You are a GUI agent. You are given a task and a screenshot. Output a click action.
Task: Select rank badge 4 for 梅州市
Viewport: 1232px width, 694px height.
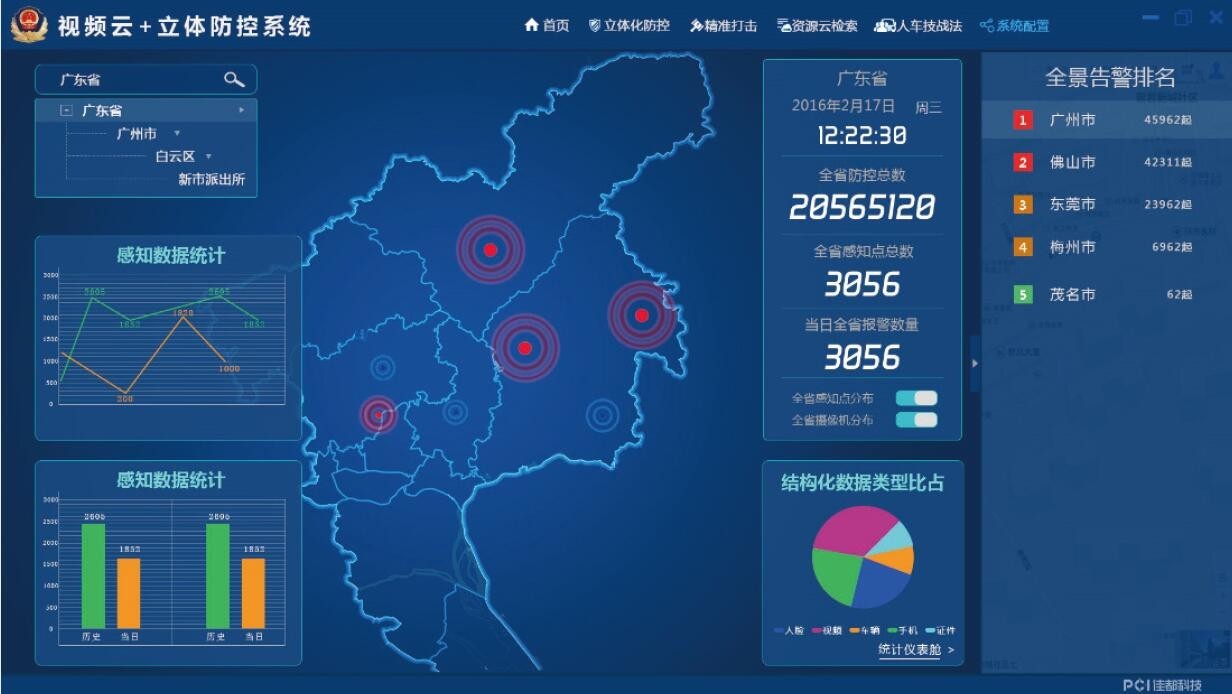click(1023, 246)
